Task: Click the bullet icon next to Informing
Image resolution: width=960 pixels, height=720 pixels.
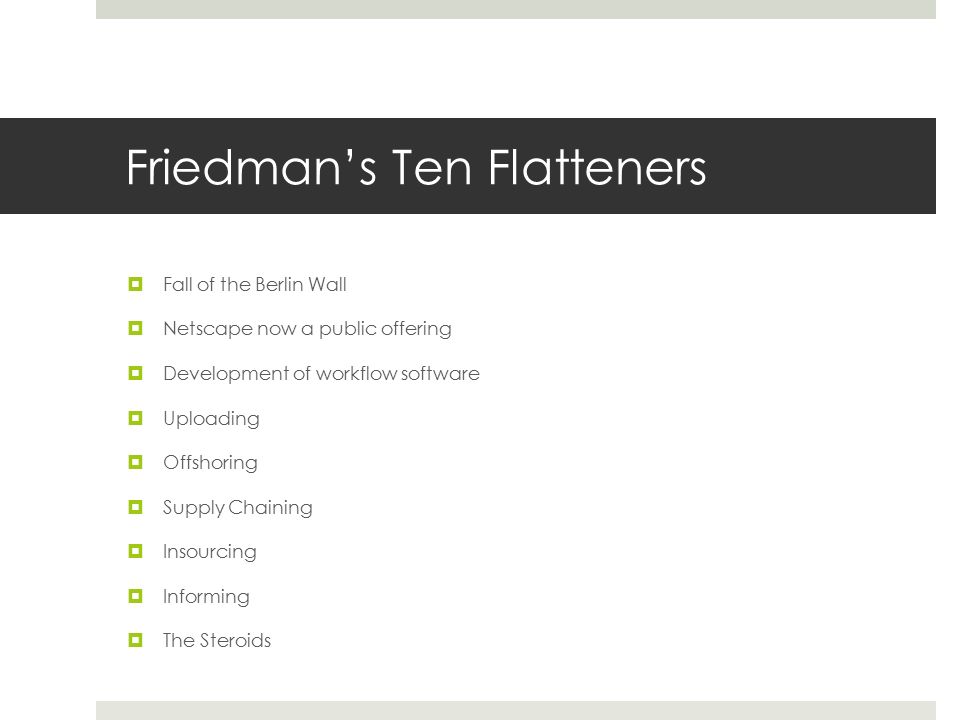Action: coord(135,596)
